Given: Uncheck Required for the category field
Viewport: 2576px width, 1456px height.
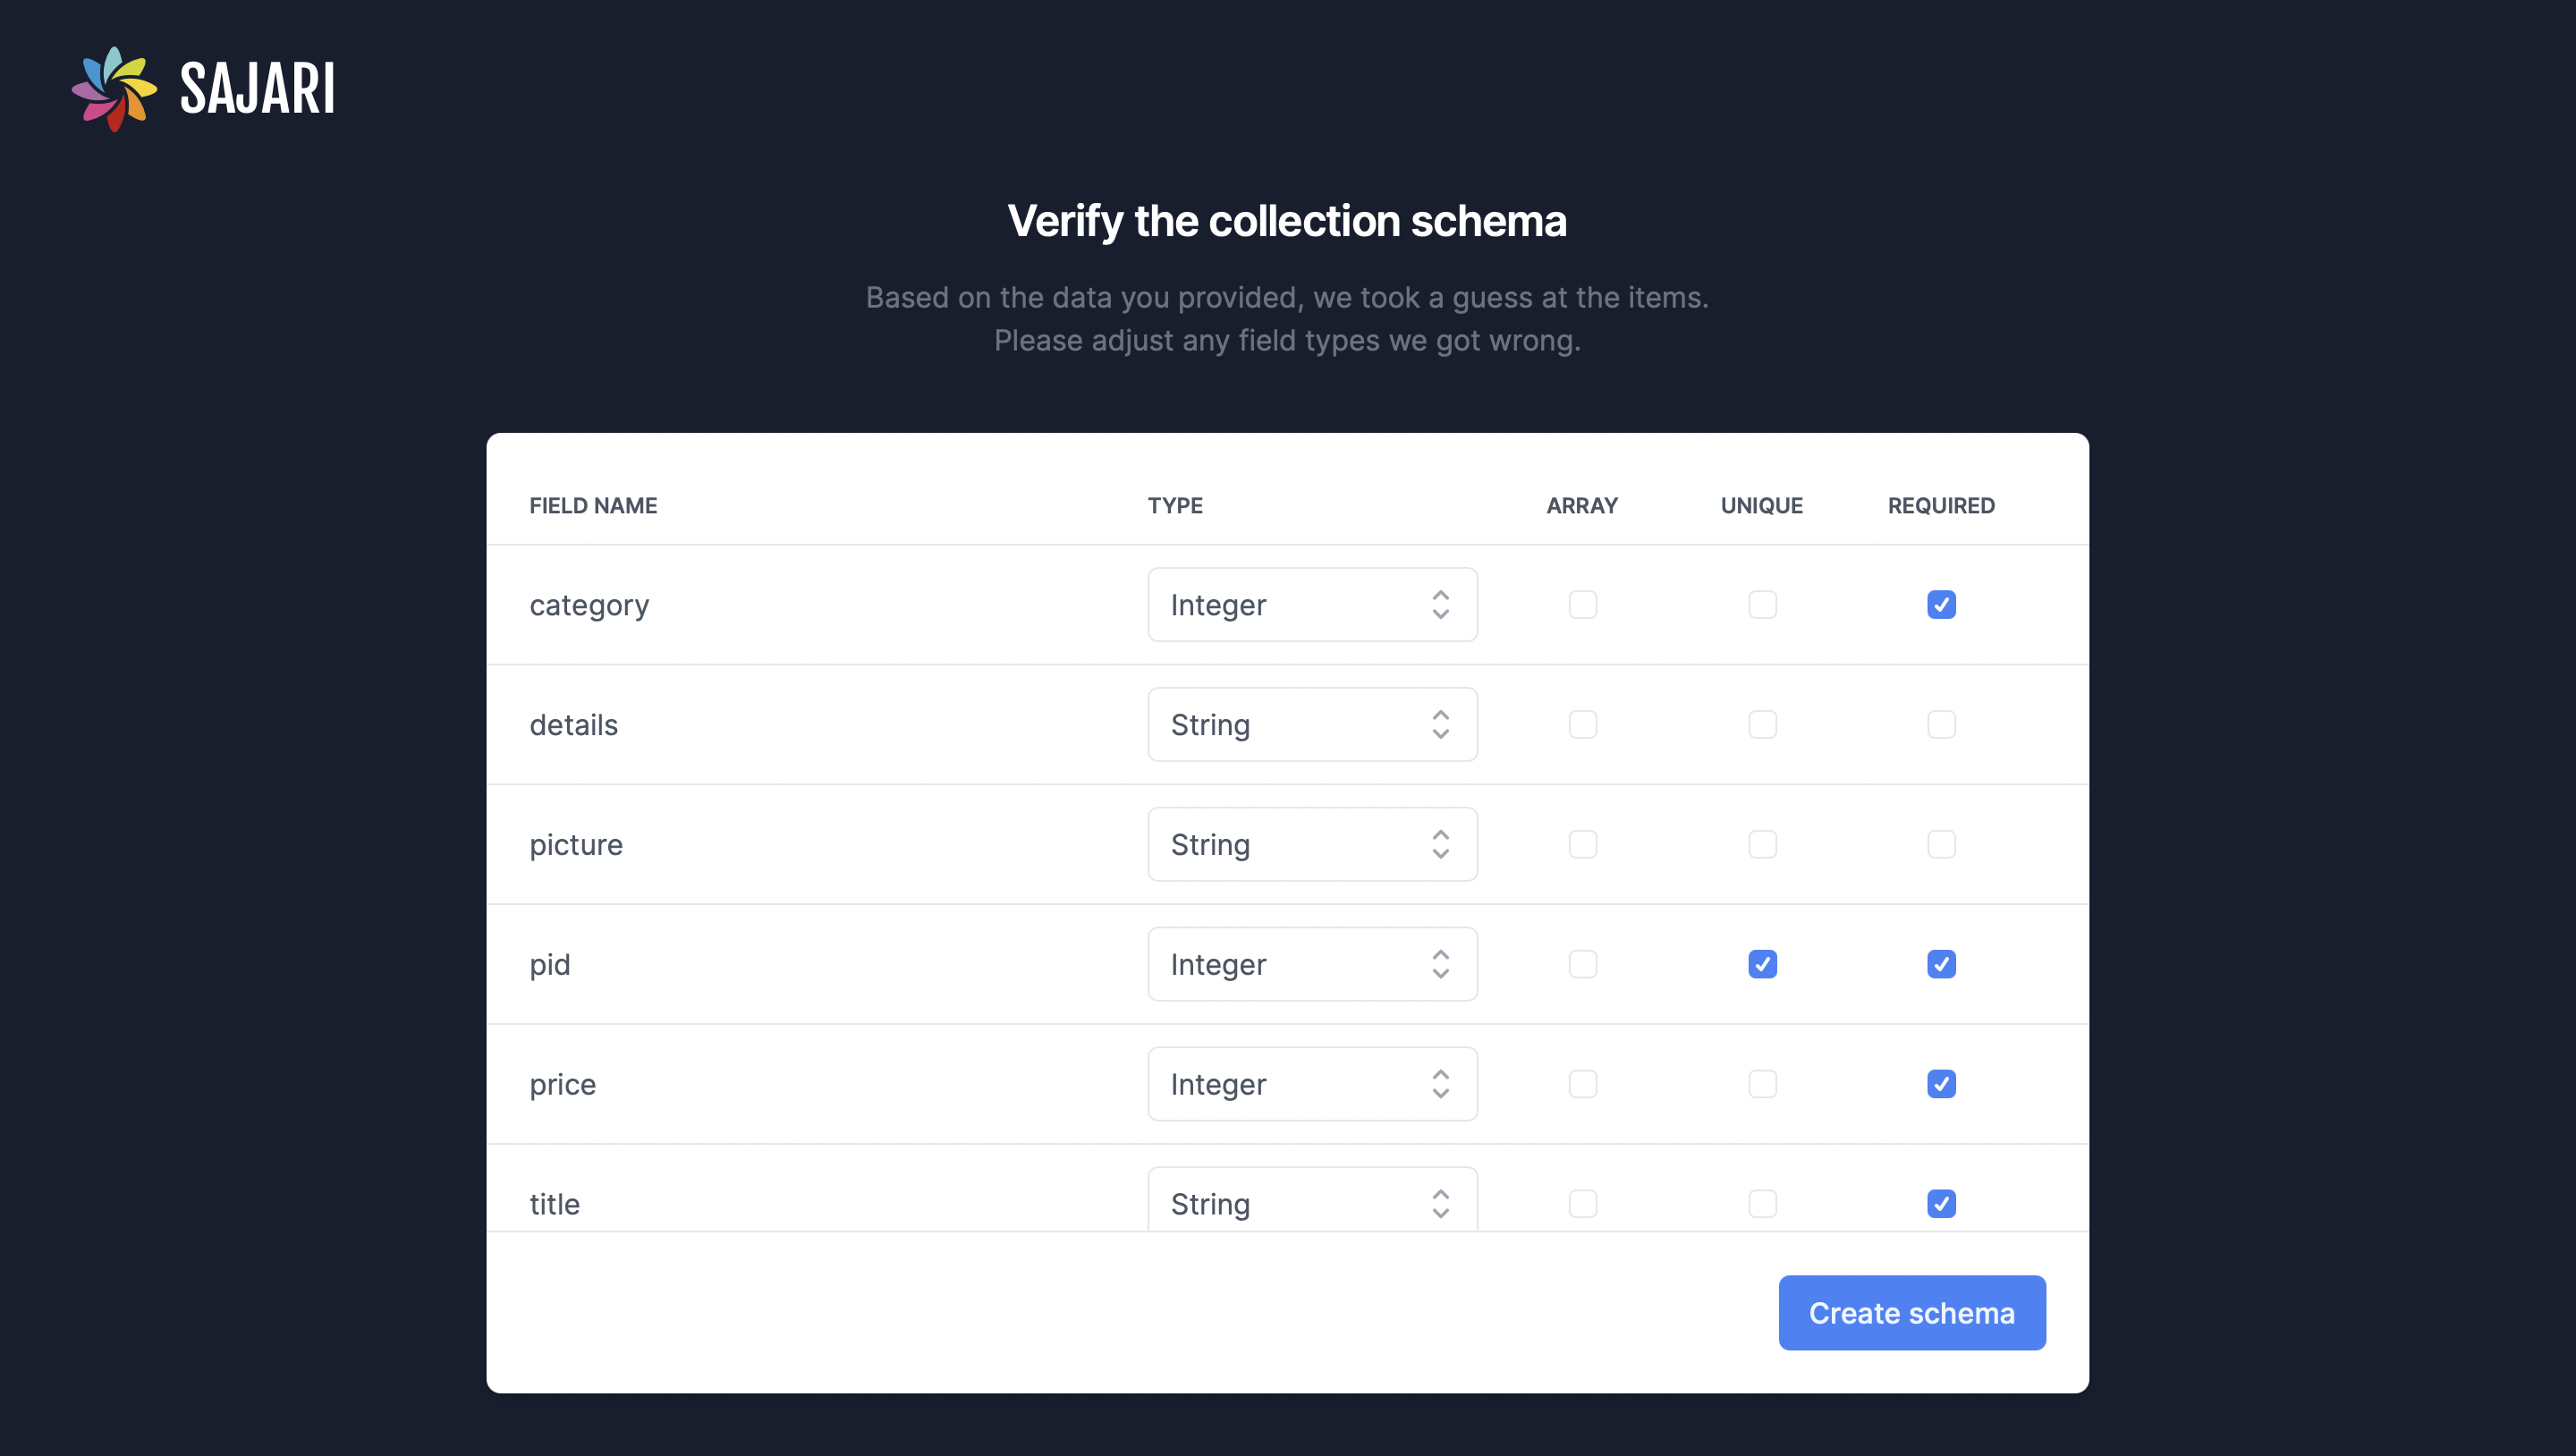Looking at the screenshot, I should pyautogui.click(x=1941, y=605).
